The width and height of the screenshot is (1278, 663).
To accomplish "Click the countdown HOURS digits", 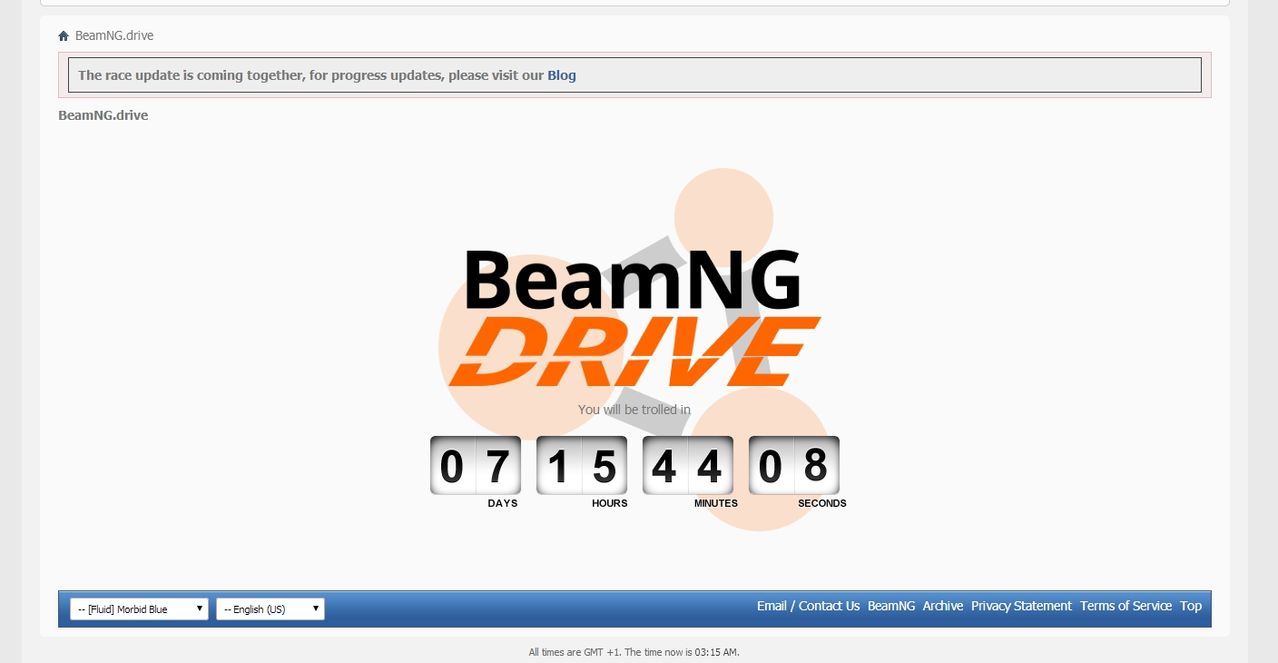I will pos(582,465).
